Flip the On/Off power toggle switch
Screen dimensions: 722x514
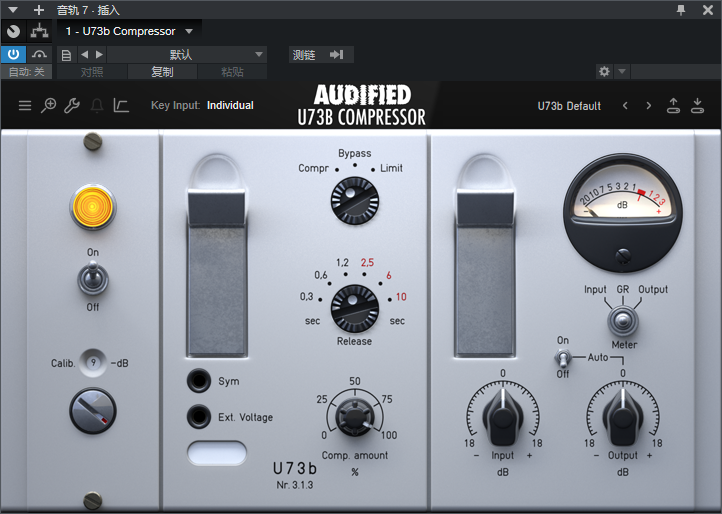coord(93,278)
